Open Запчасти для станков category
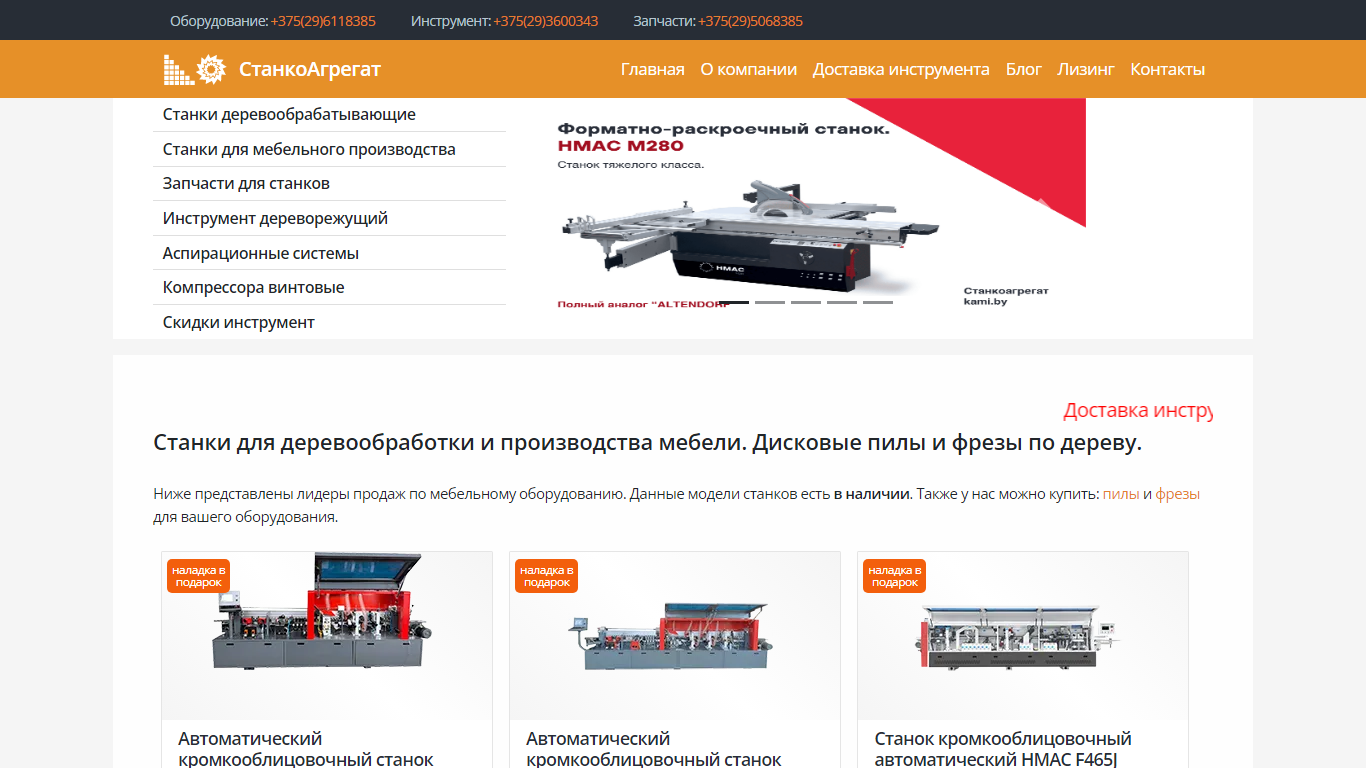Screen dimensions: 1366x768 pos(329,184)
